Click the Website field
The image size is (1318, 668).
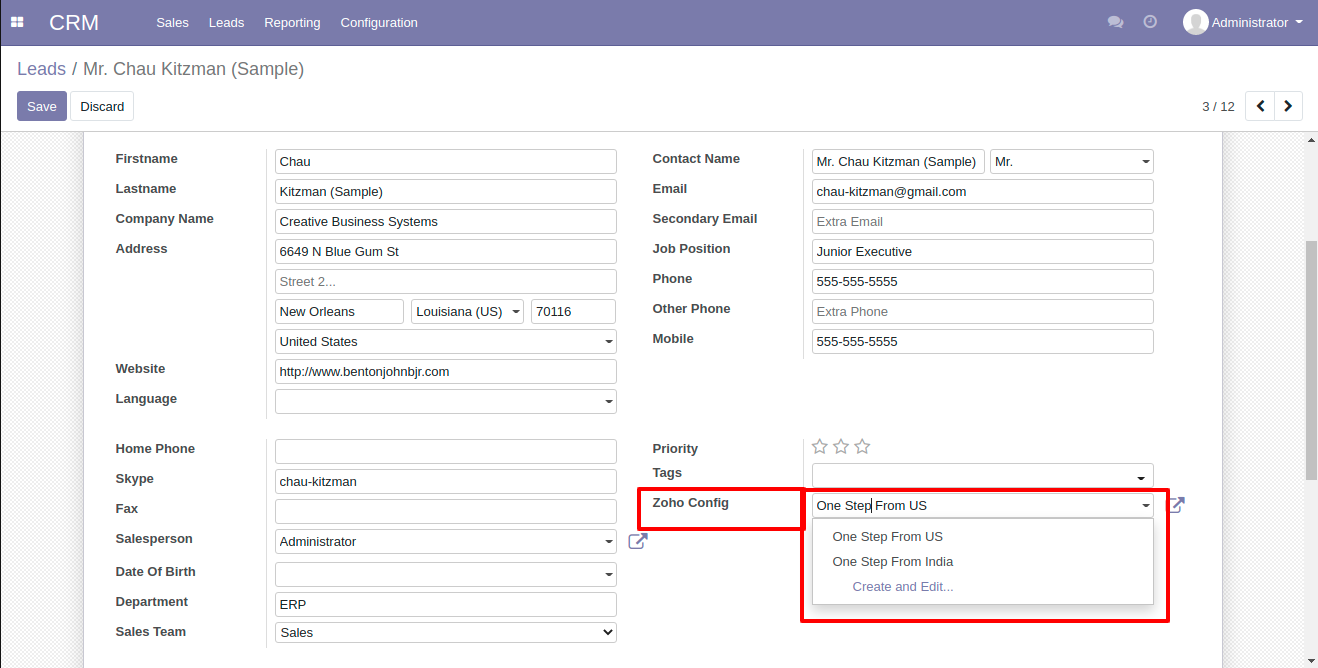[x=446, y=371]
